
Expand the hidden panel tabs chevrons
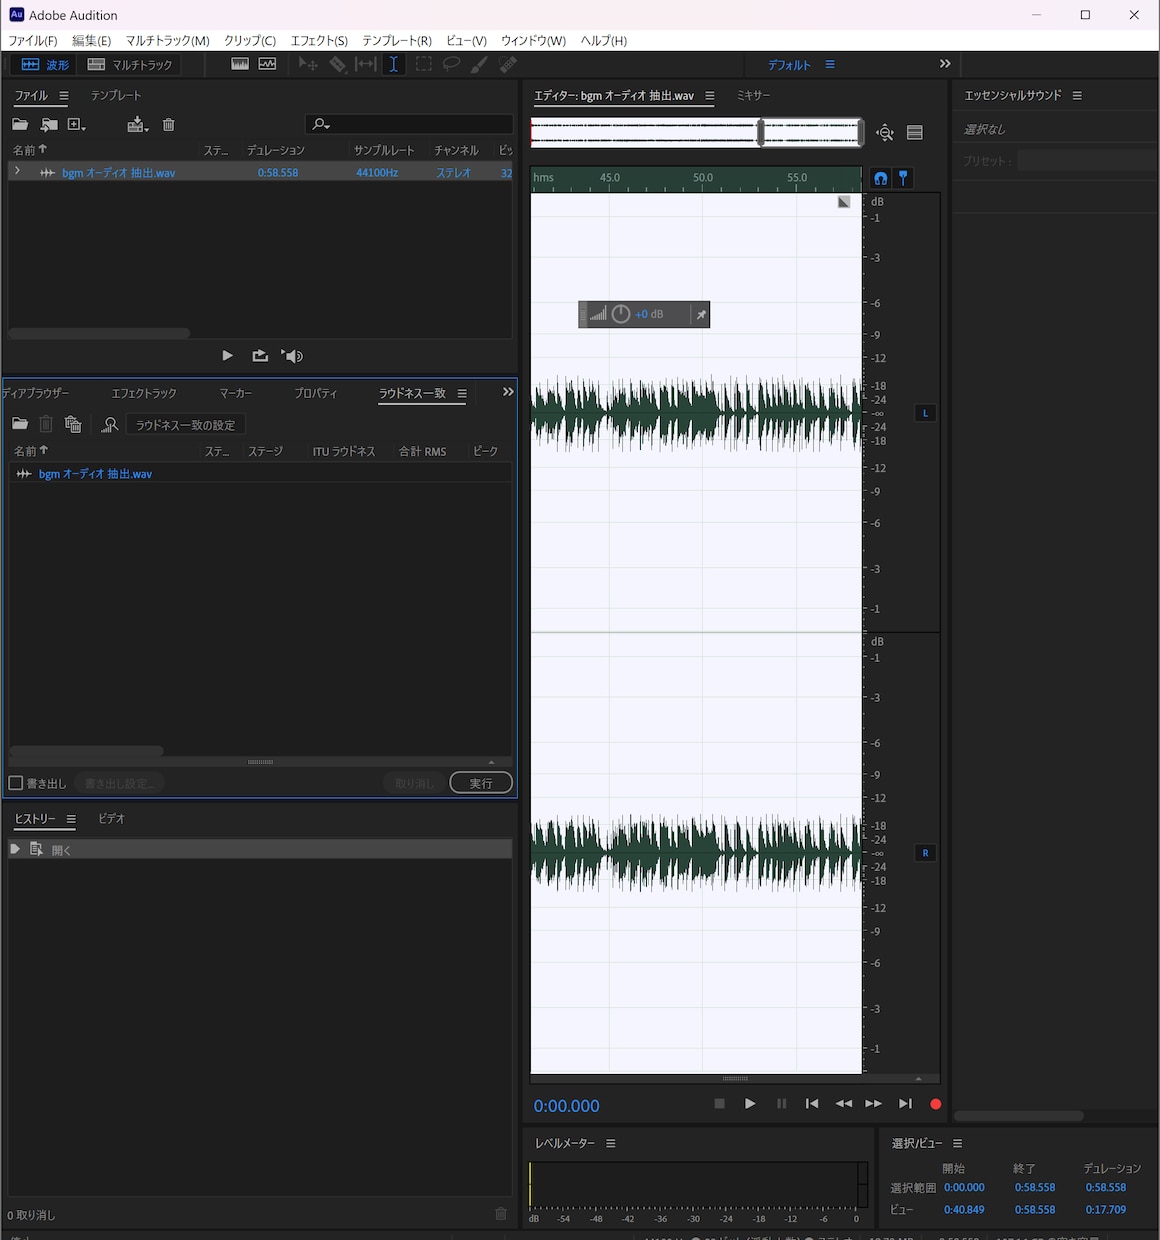pyautogui.click(x=508, y=392)
